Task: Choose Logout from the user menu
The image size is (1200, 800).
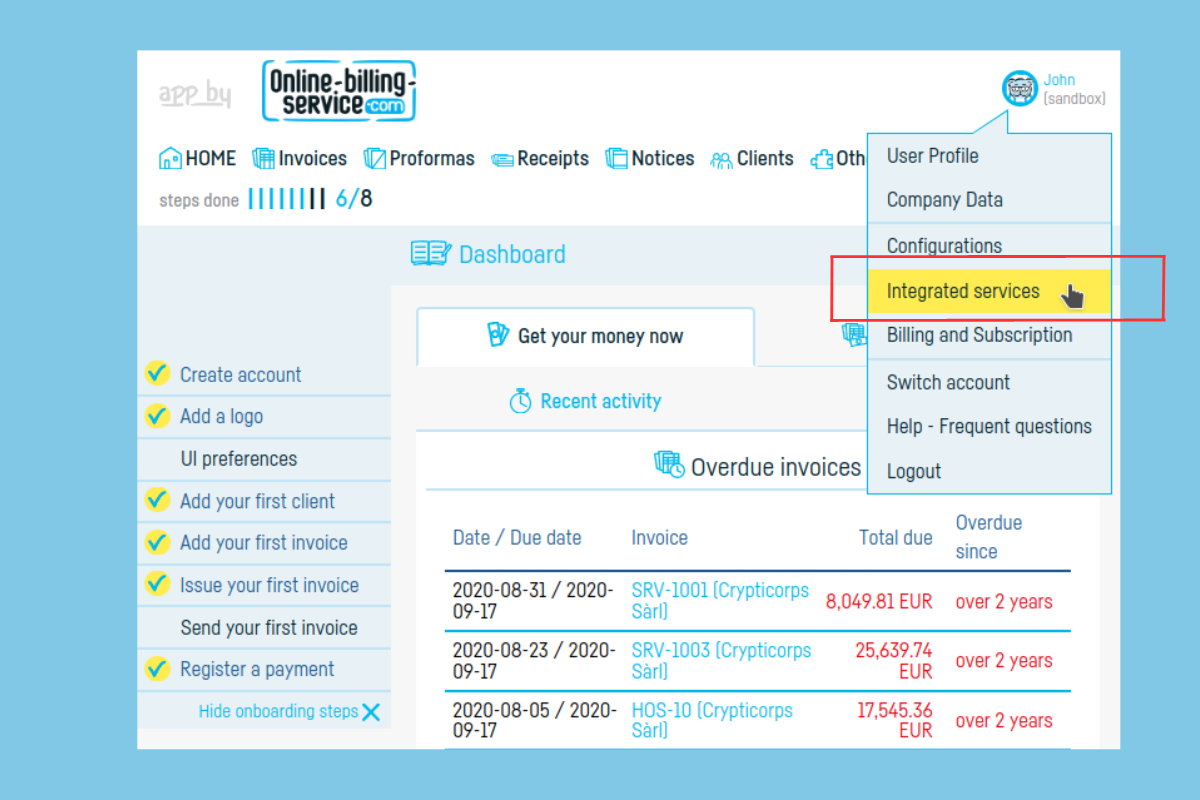Action: pos(914,471)
